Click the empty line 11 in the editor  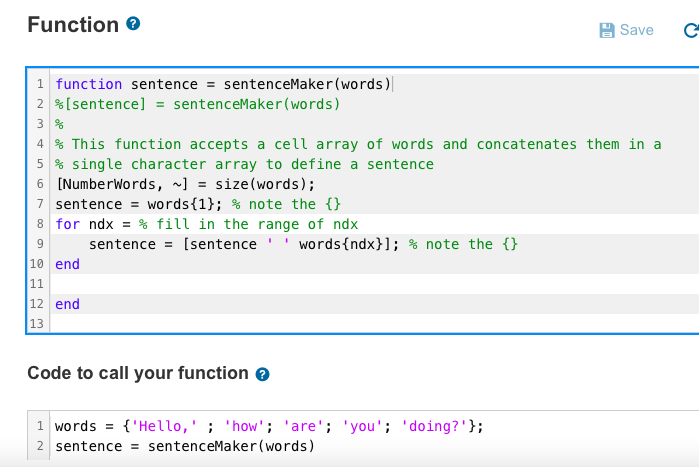pos(374,284)
